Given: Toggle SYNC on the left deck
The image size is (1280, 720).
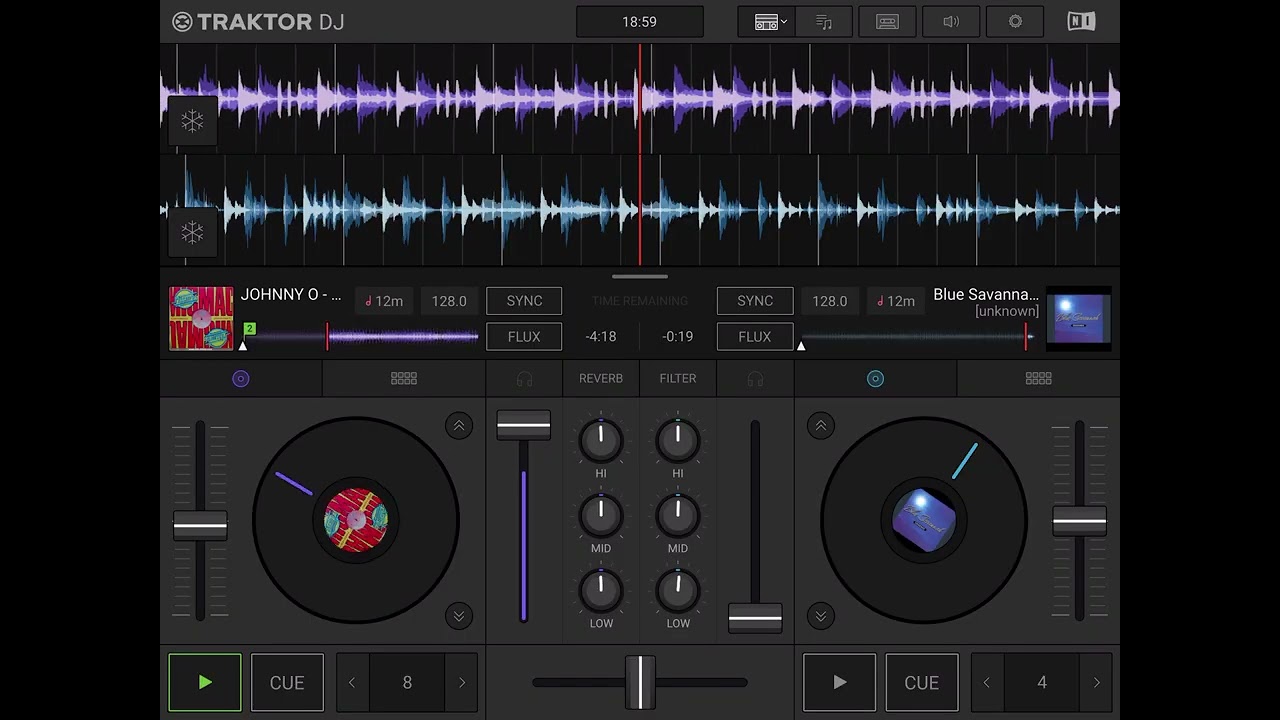Looking at the screenshot, I should pos(524,301).
